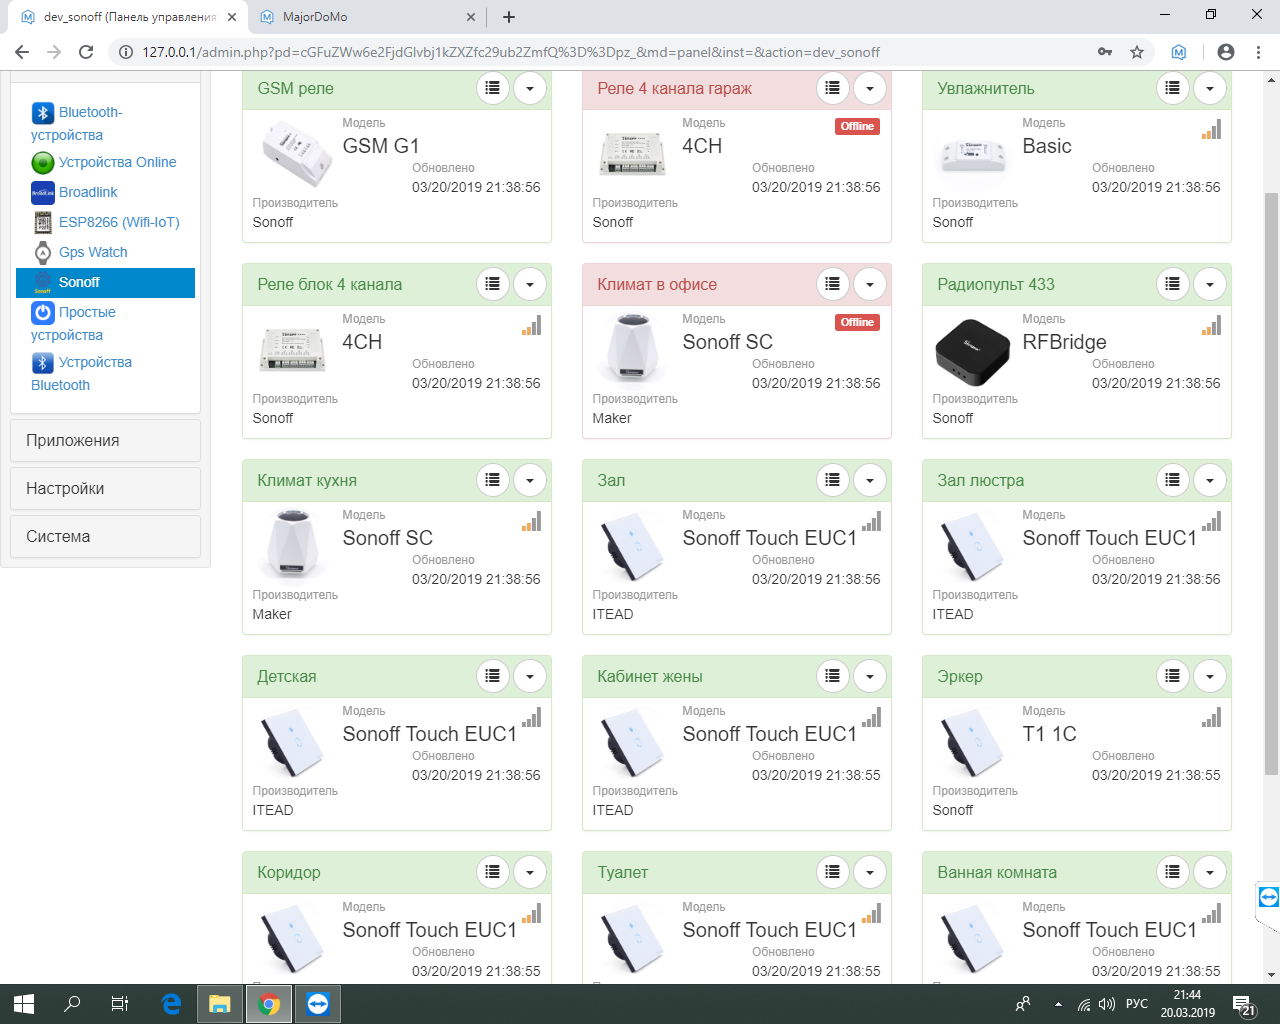Switch to the dev_sonoff browser tab
This screenshot has height=1024, width=1280.
click(x=130, y=17)
